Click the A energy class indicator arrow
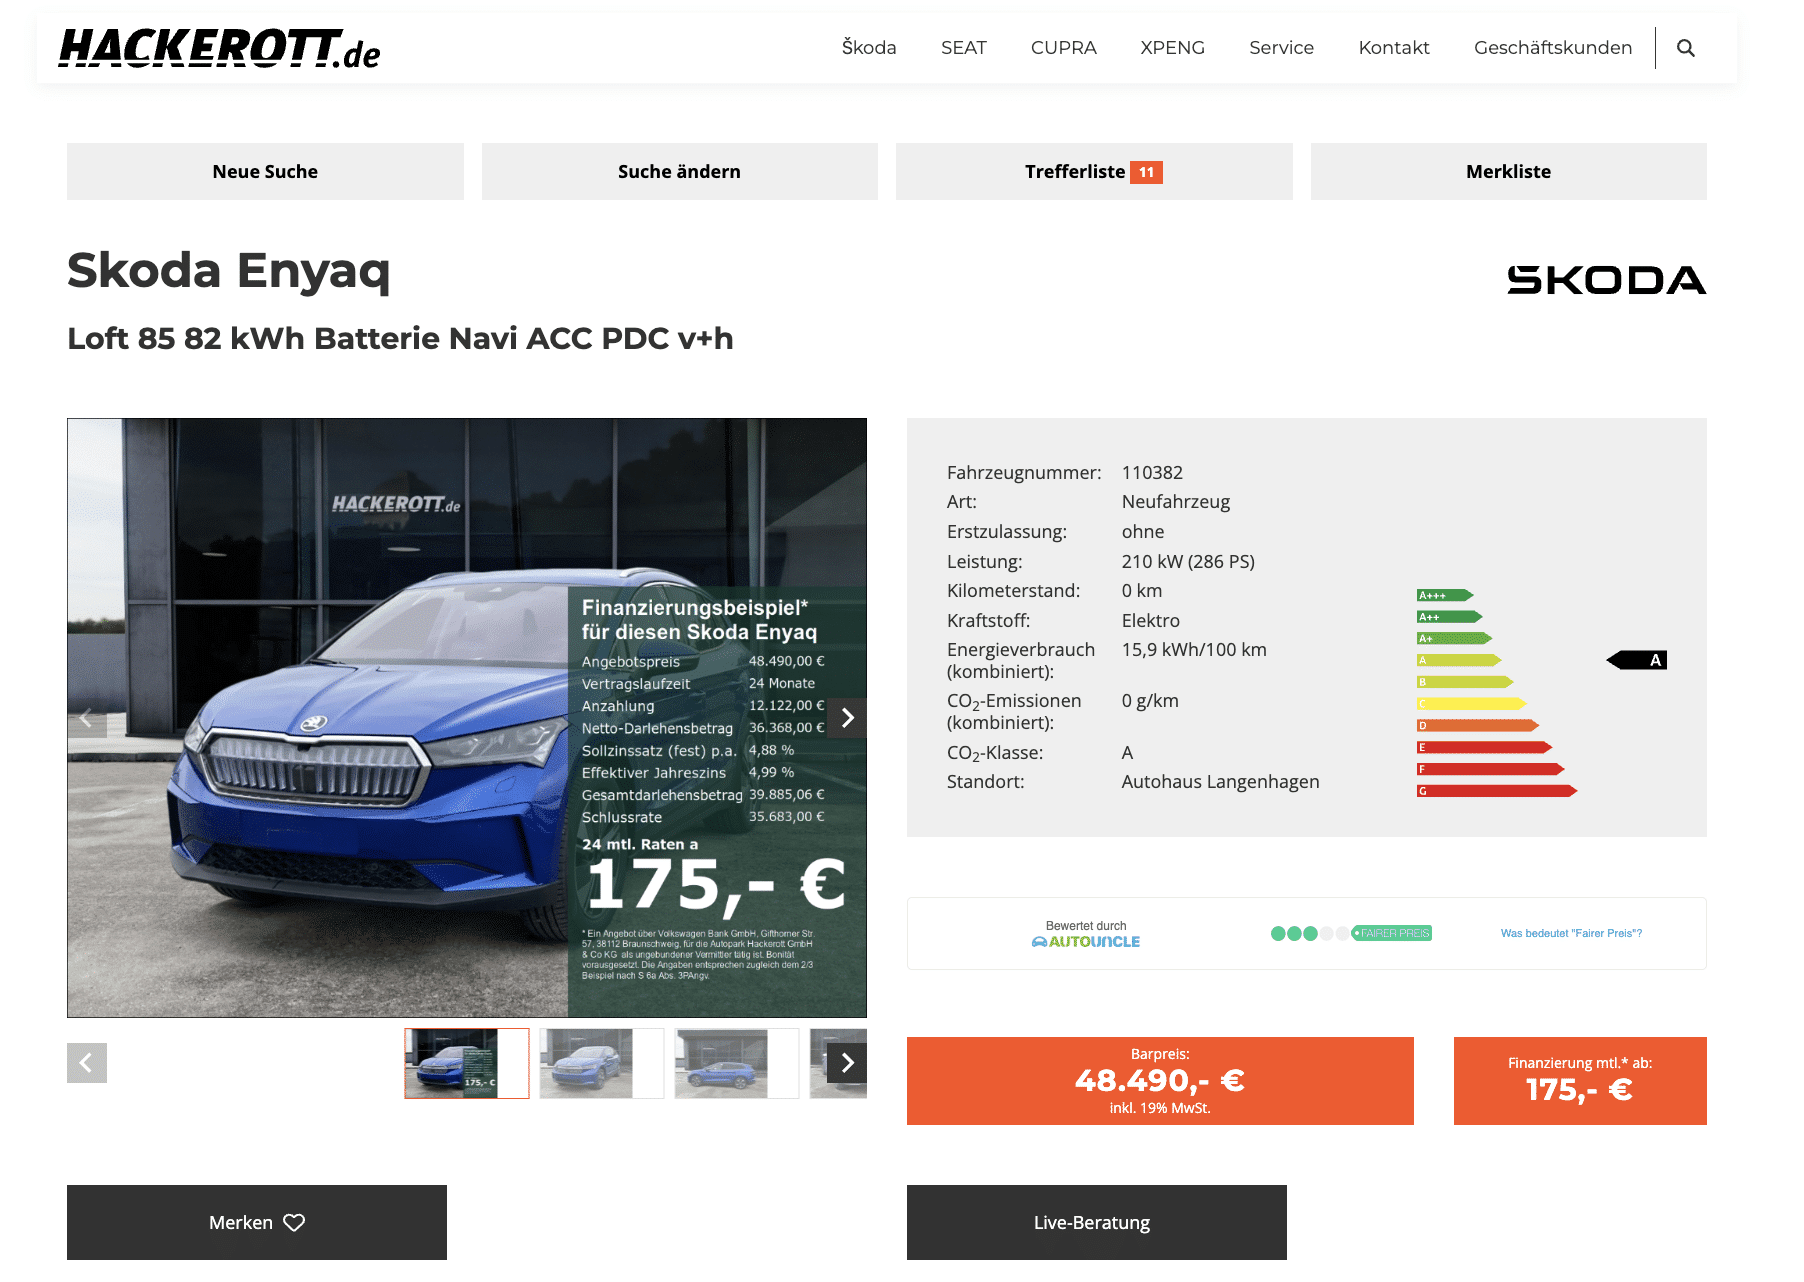 pyautogui.click(x=1637, y=660)
